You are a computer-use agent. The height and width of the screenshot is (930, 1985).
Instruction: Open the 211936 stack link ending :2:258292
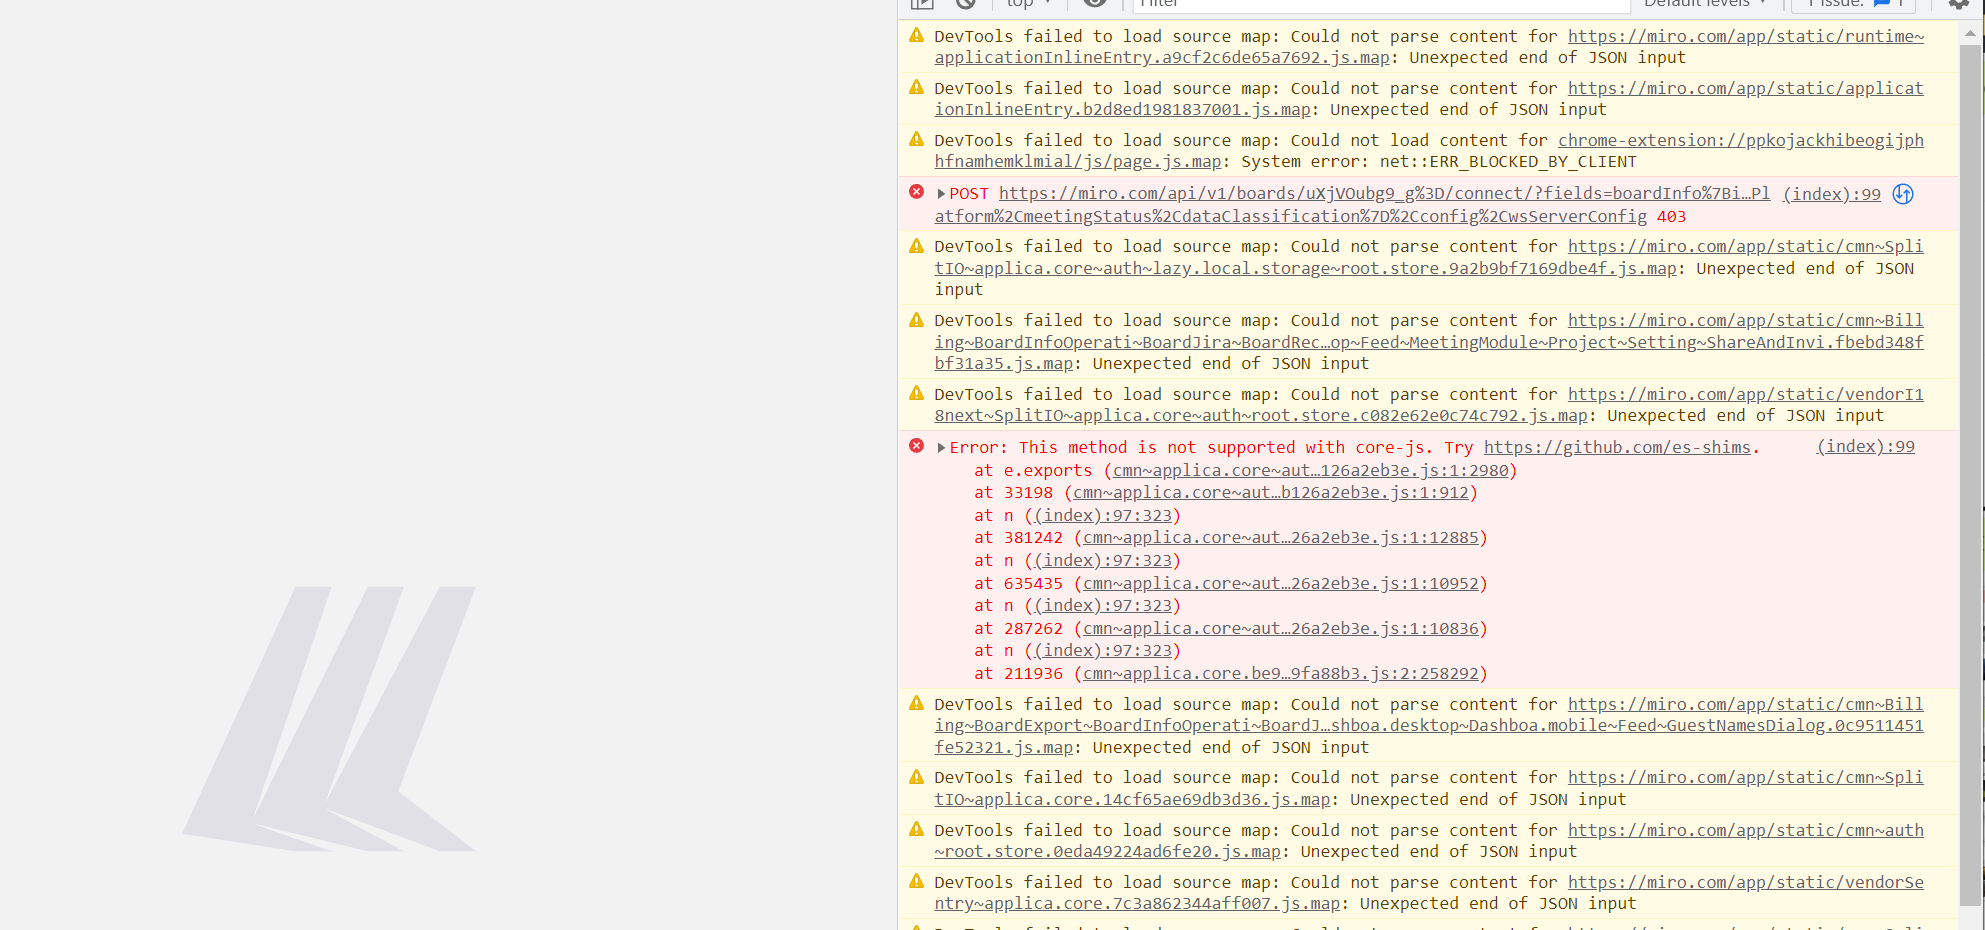tap(1281, 674)
